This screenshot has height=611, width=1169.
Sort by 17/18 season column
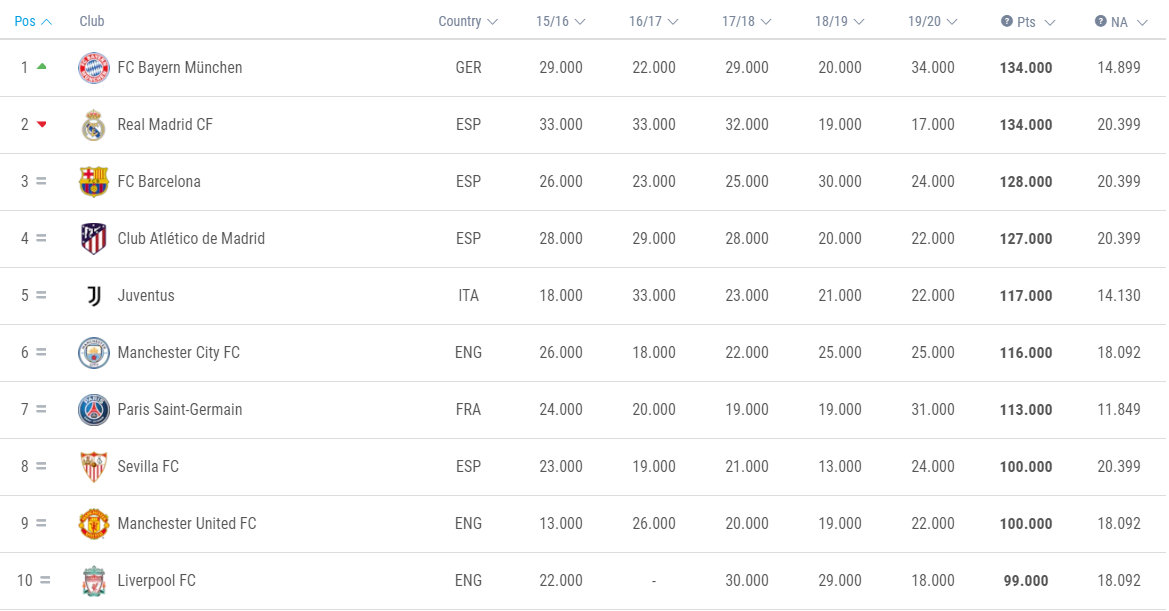[746, 22]
